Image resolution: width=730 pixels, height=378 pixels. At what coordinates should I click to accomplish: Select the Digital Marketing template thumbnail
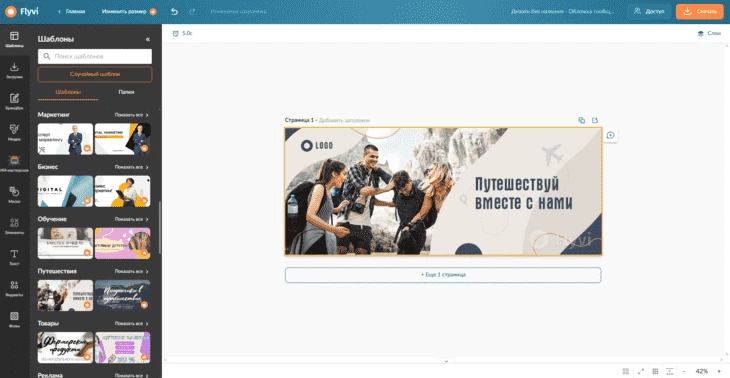tap(122, 139)
